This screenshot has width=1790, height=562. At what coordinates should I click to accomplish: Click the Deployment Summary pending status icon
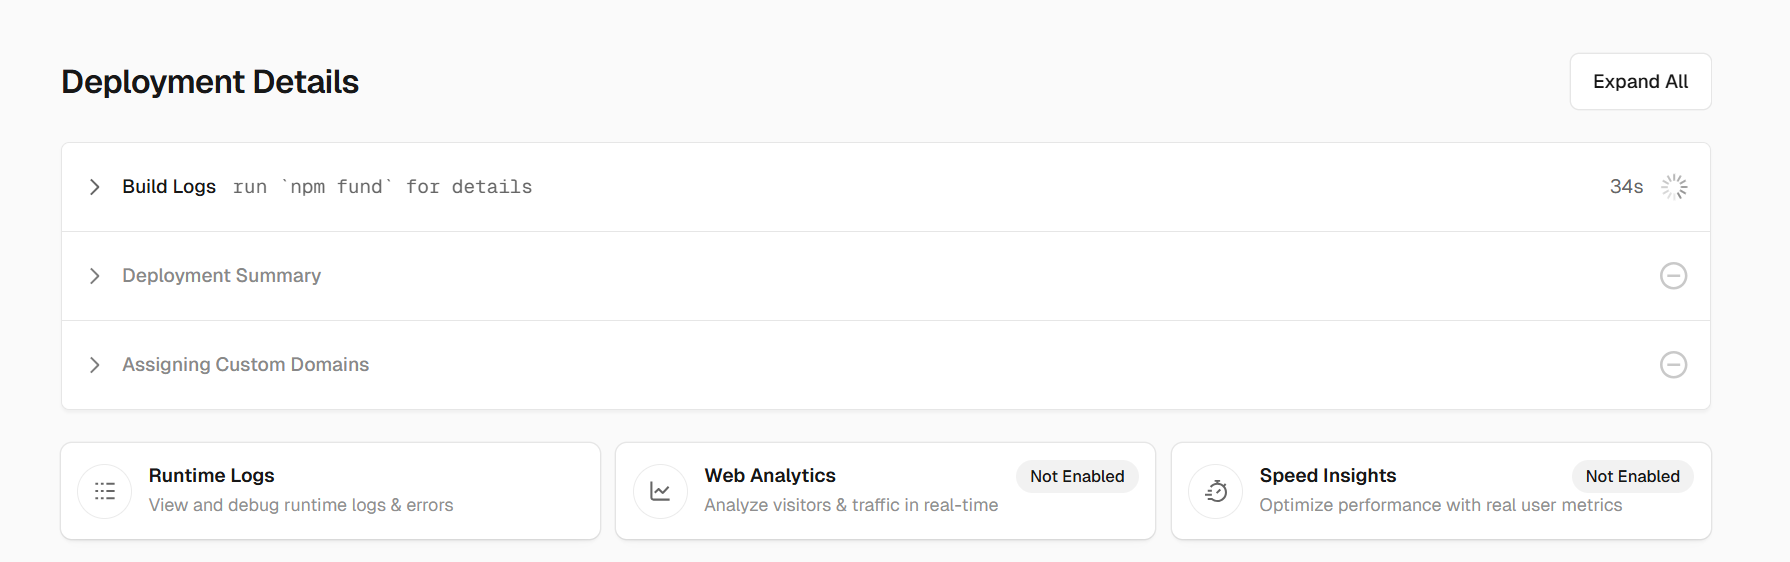(1673, 276)
